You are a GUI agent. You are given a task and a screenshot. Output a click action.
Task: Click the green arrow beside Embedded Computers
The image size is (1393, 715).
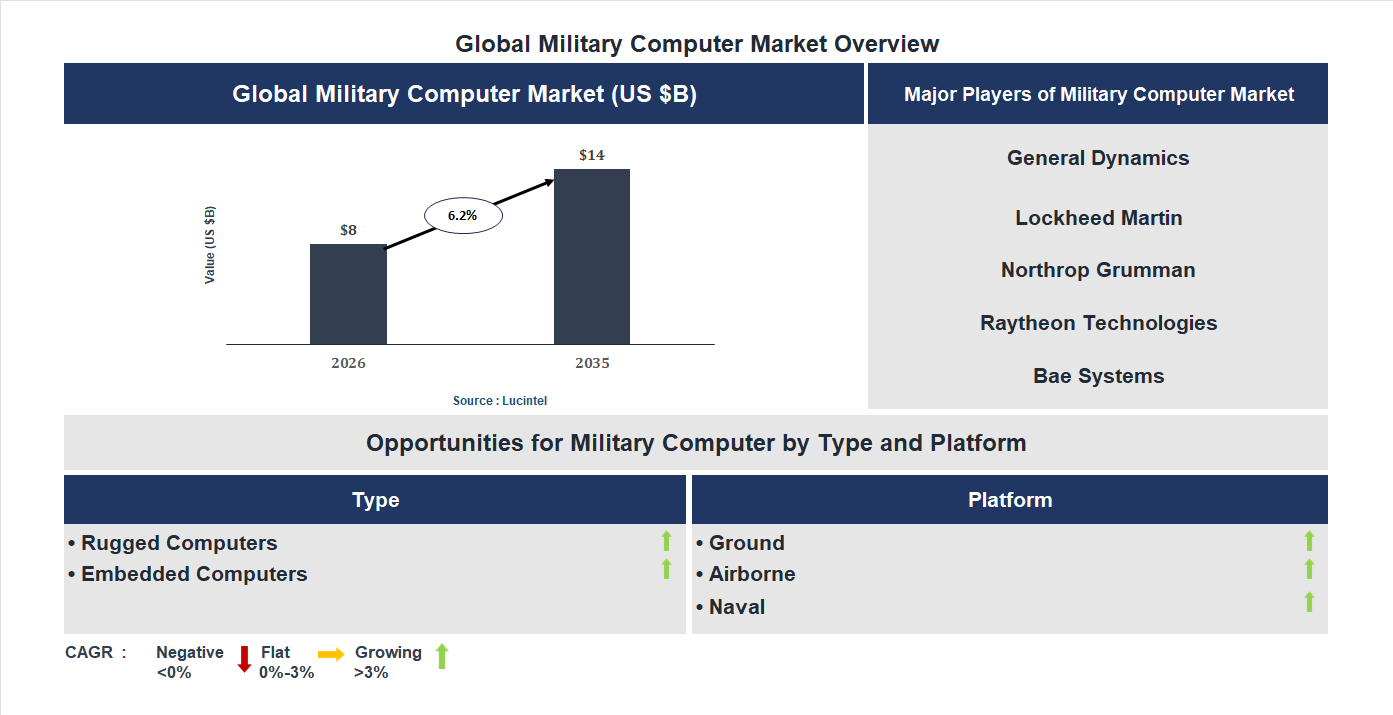[666, 569]
